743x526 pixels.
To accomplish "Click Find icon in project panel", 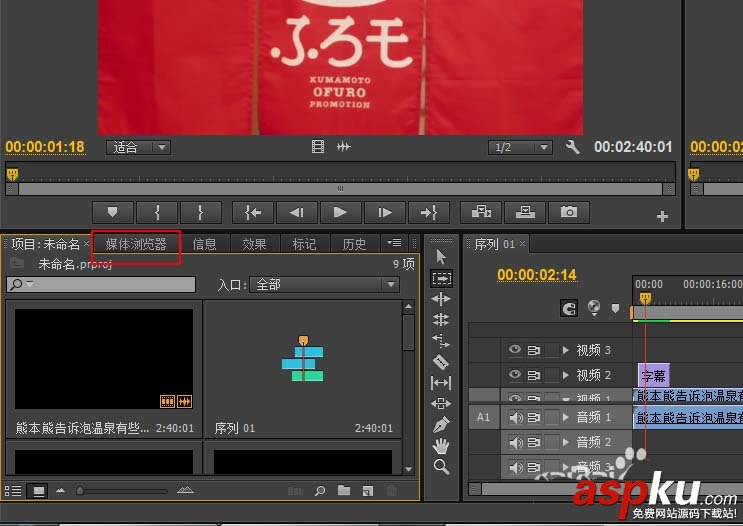I will coord(320,491).
